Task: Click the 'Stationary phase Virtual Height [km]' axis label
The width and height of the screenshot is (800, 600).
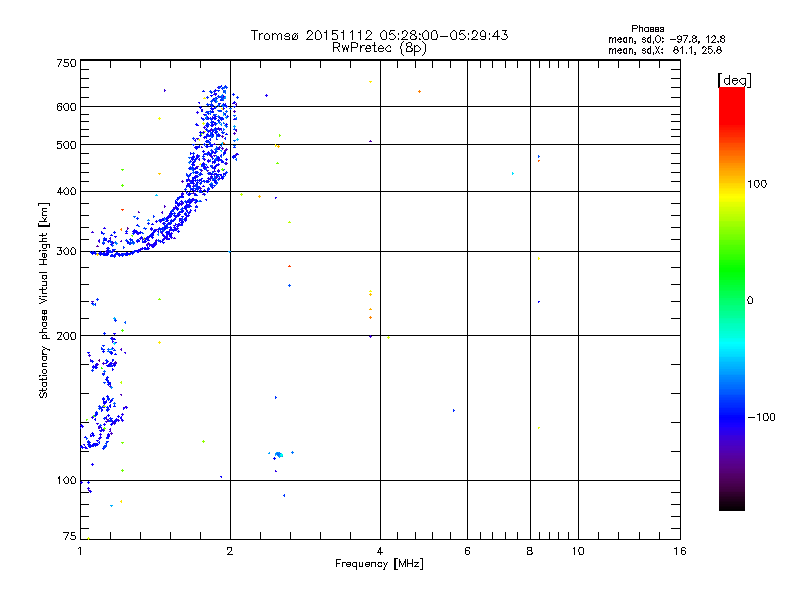Action: pyautogui.click(x=44, y=300)
